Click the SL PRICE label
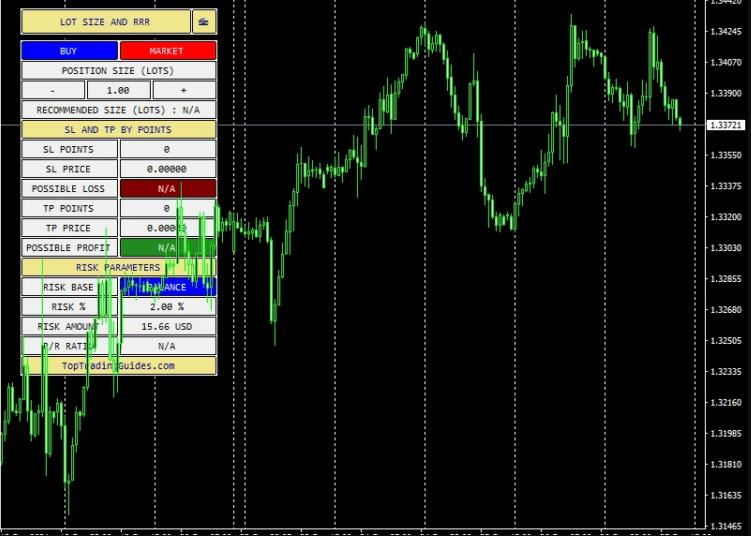Image resolution: width=751 pixels, height=536 pixels. [69, 169]
